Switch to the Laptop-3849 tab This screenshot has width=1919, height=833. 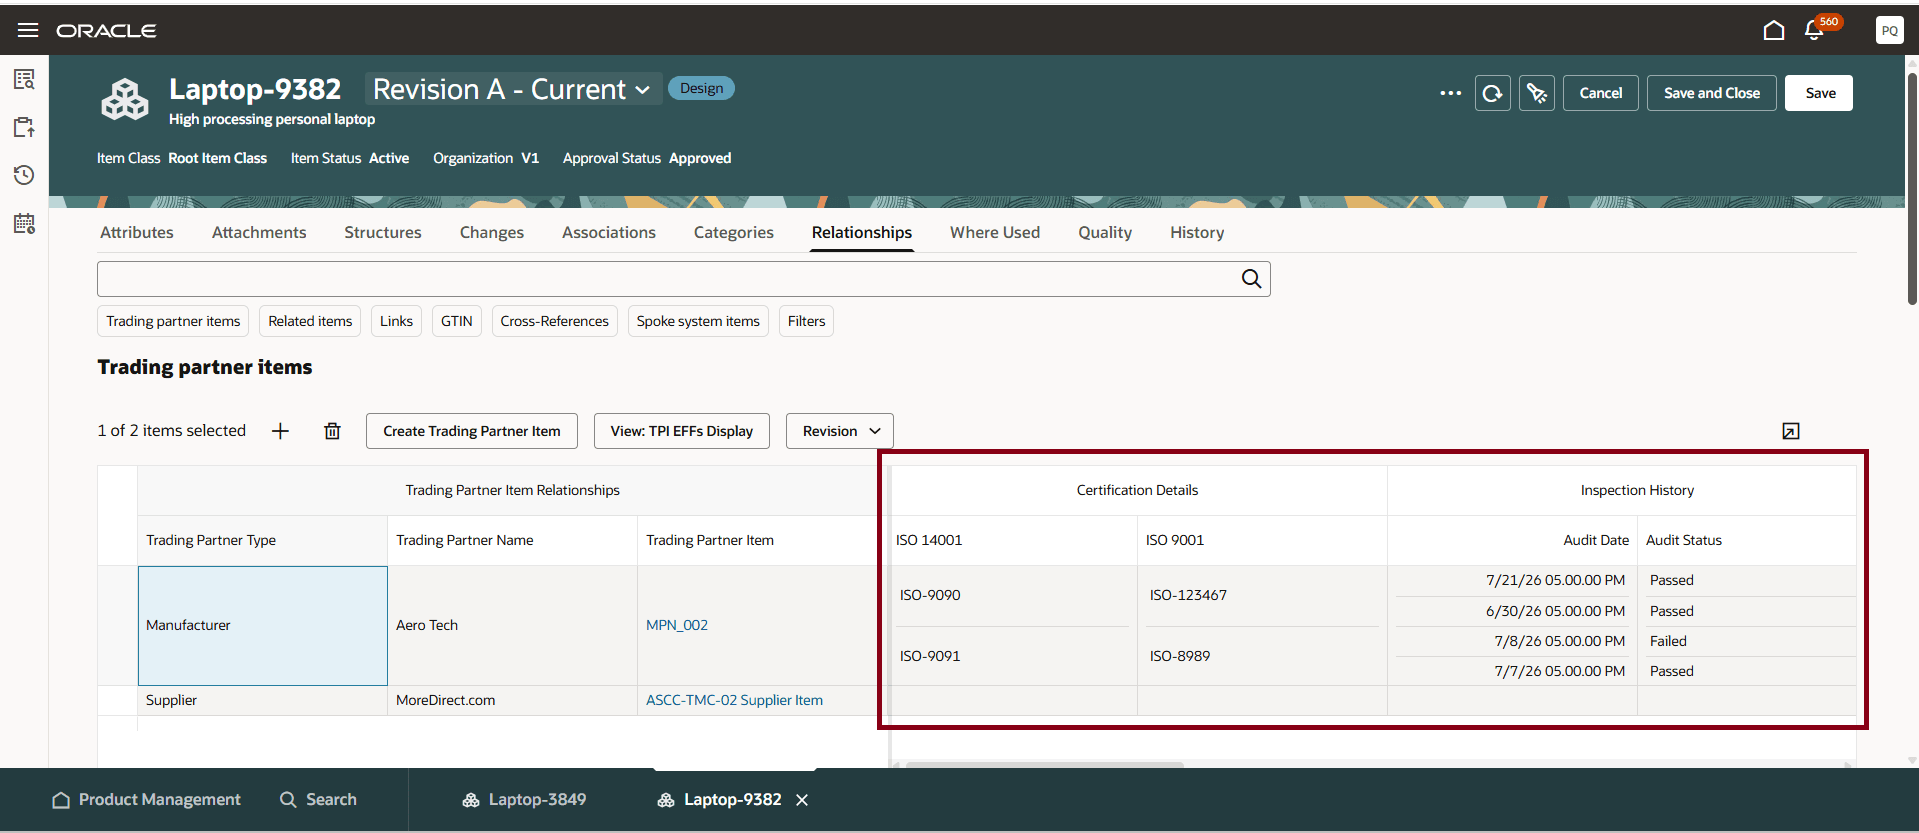point(524,800)
